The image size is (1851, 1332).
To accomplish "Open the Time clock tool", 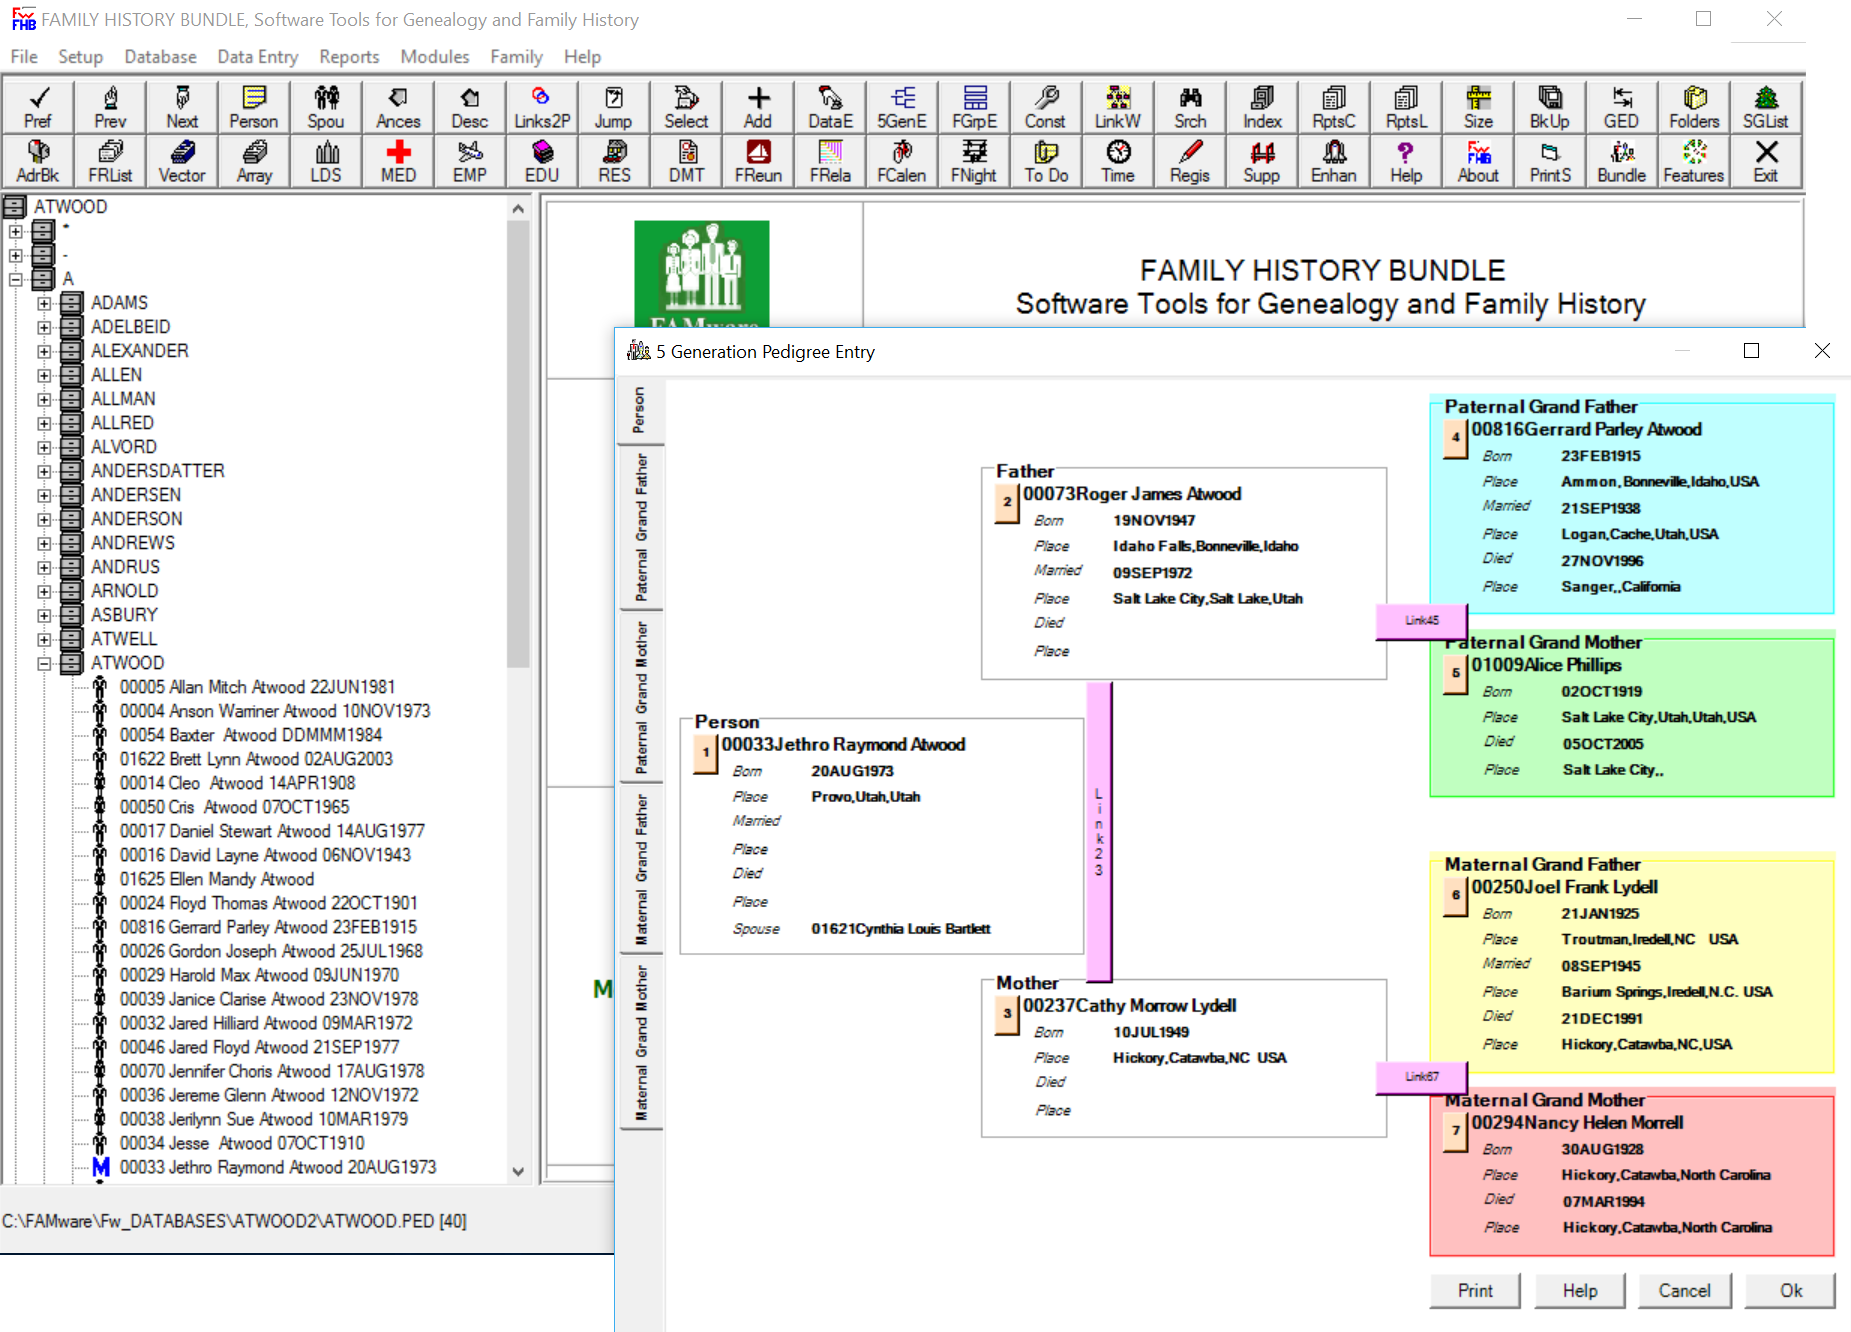I will click(x=1118, y=161).
